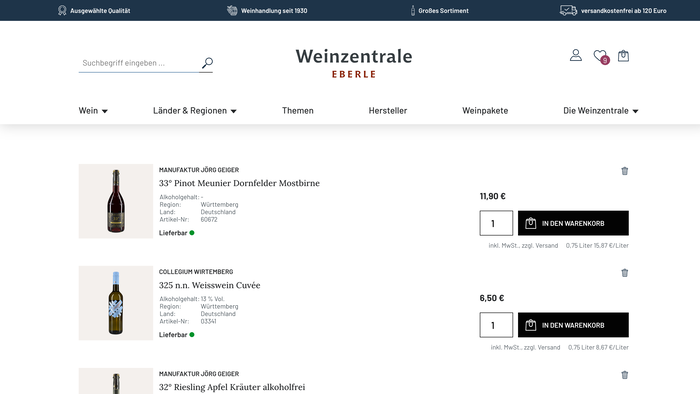Open the Weinpakete menu item
Image resolution: width=700 pixels, height=394 pixels.
[485, 111]
